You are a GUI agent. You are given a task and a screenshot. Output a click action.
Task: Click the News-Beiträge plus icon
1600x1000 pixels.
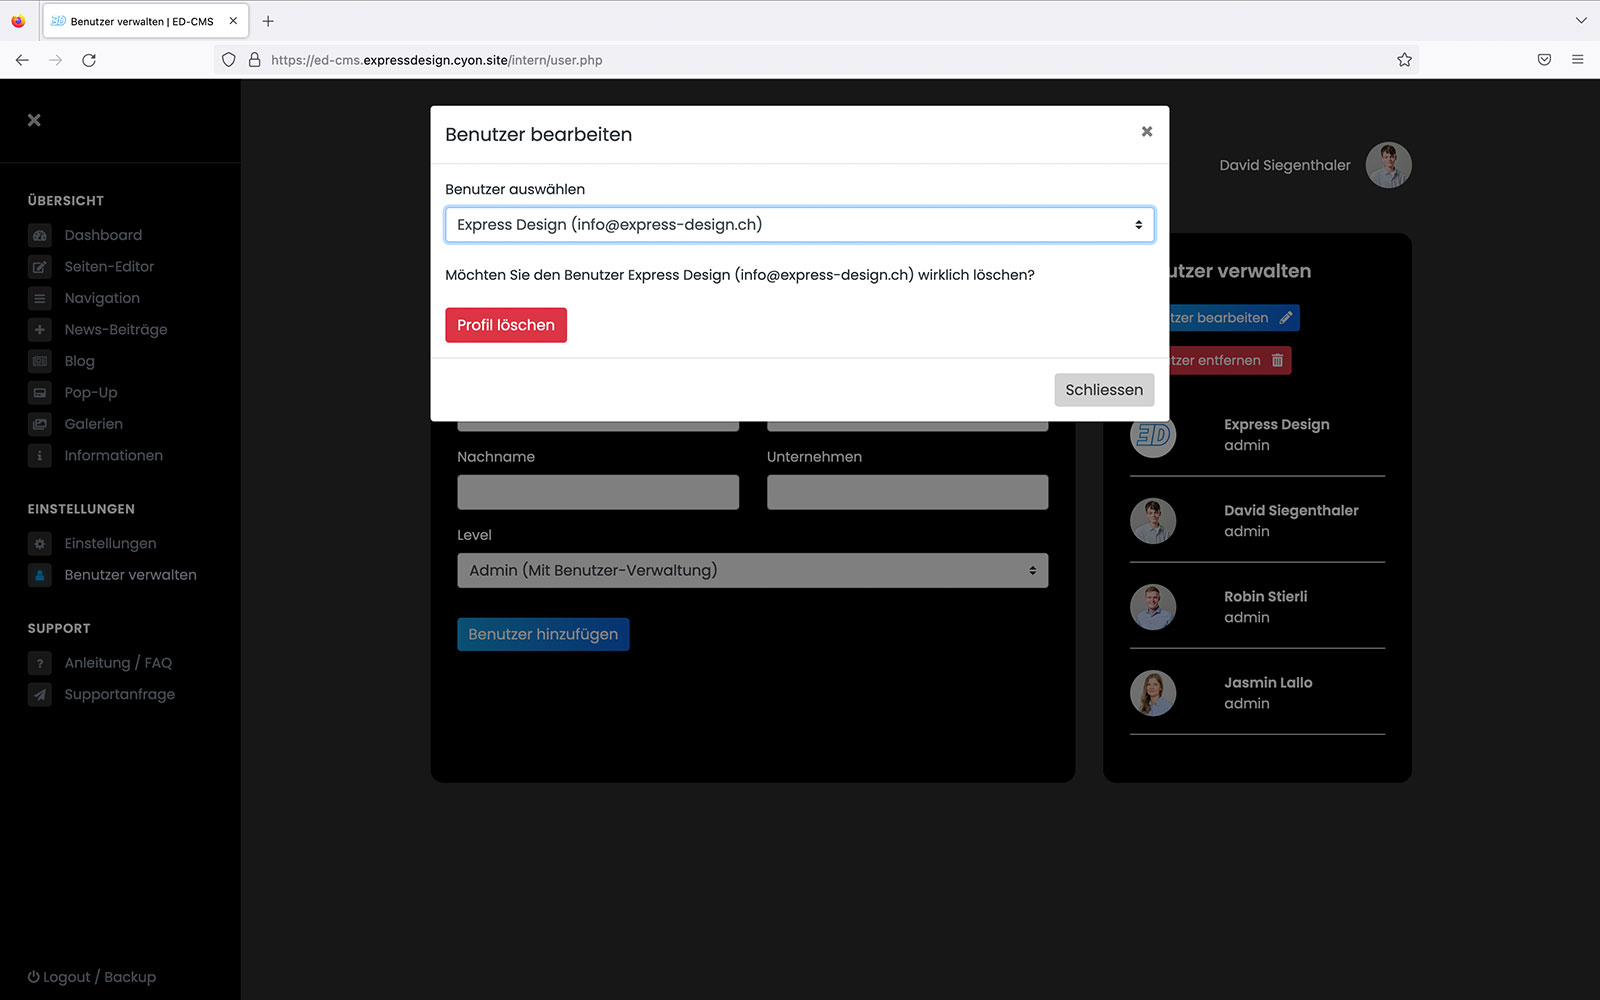pyautogui.click(x=40, y=330)
